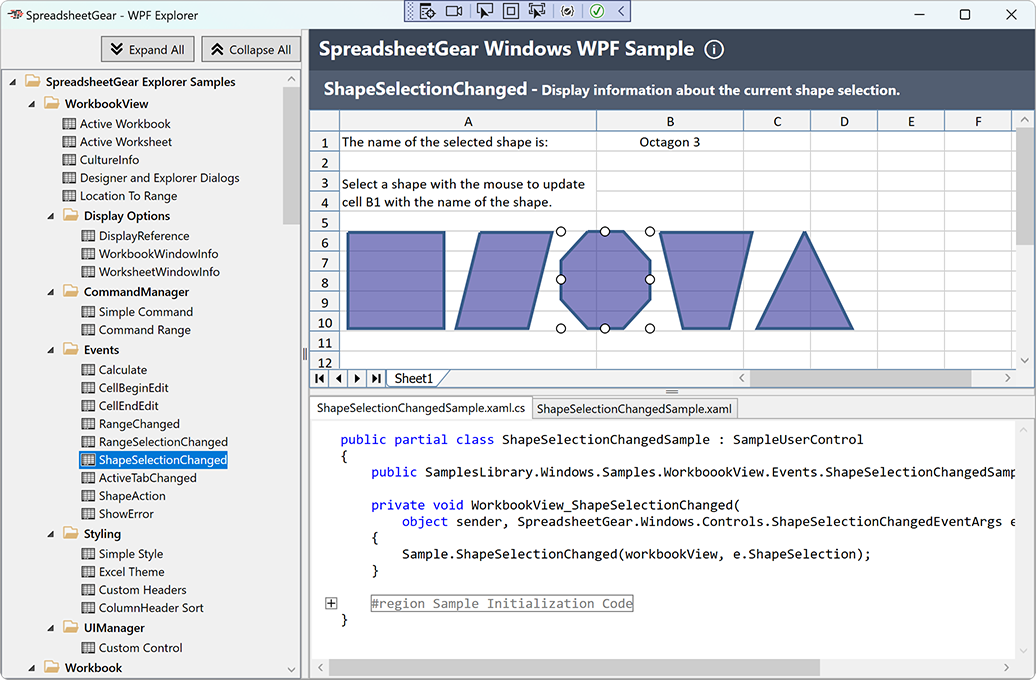Collapse SpreadsheetGear Explorer Samples root node

tap(13, 83)
